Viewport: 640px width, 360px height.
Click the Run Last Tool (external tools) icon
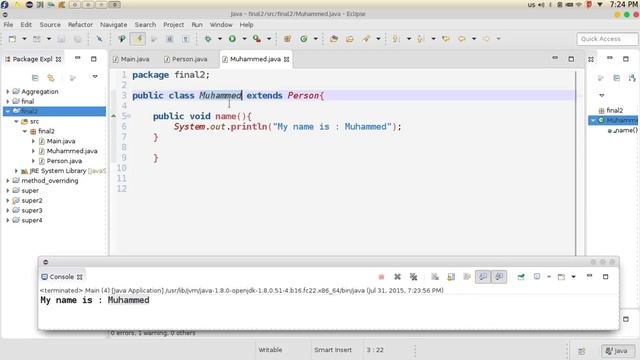(257, 39)
